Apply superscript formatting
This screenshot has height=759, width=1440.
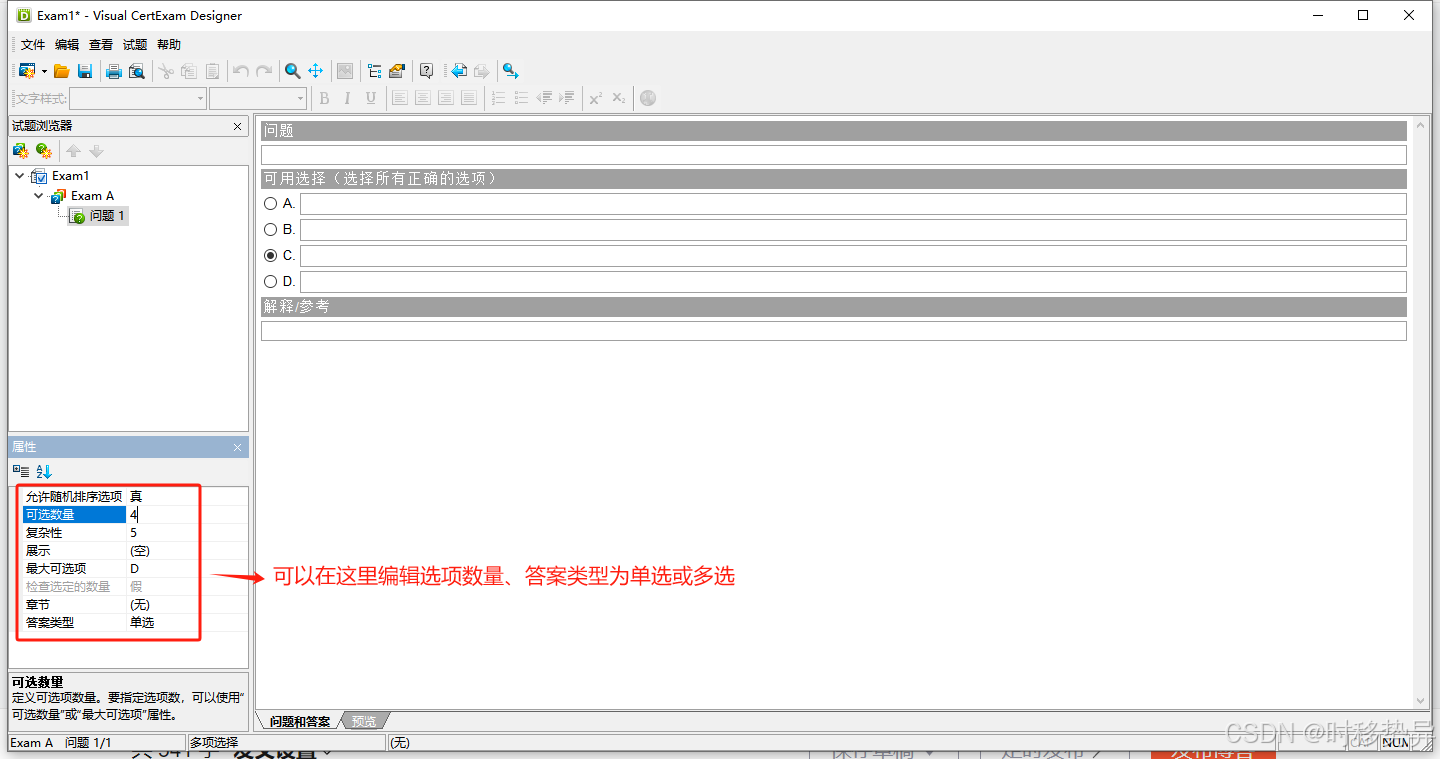coord(596,98)
